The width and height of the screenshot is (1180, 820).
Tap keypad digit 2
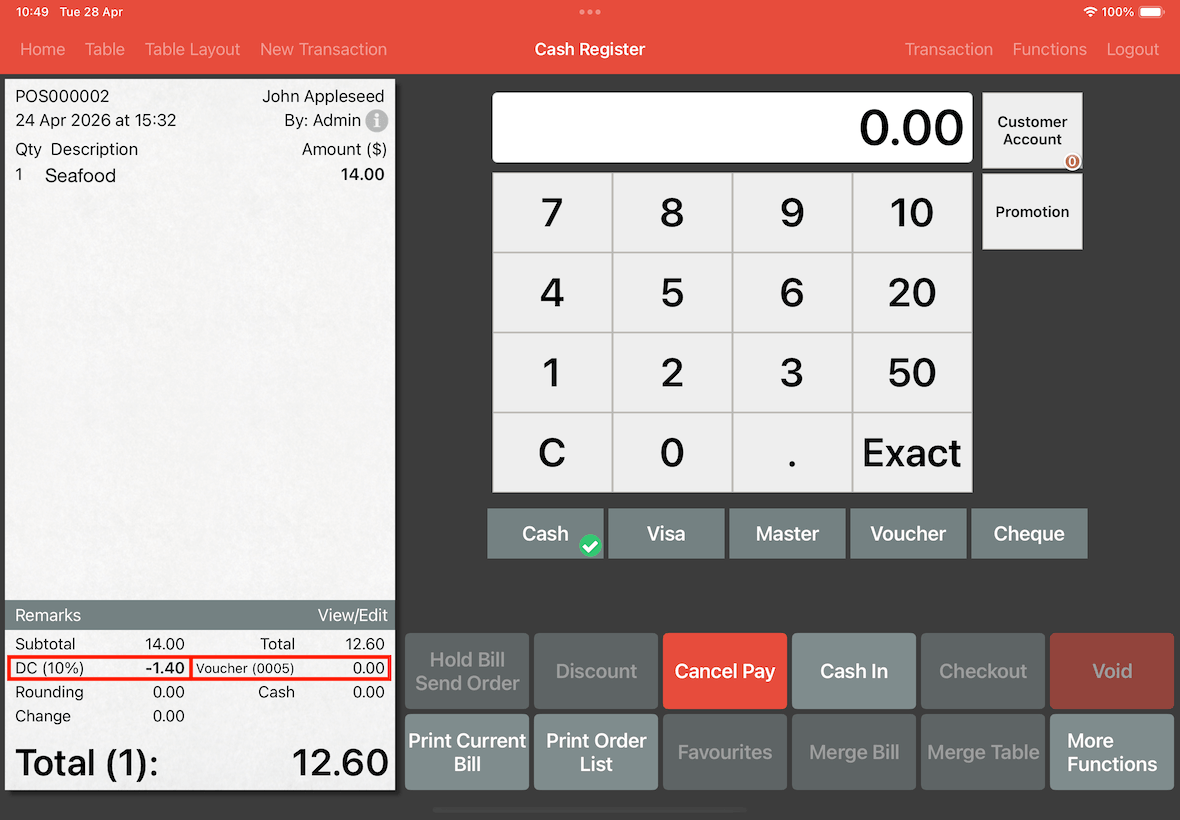[x=672, y=372]
